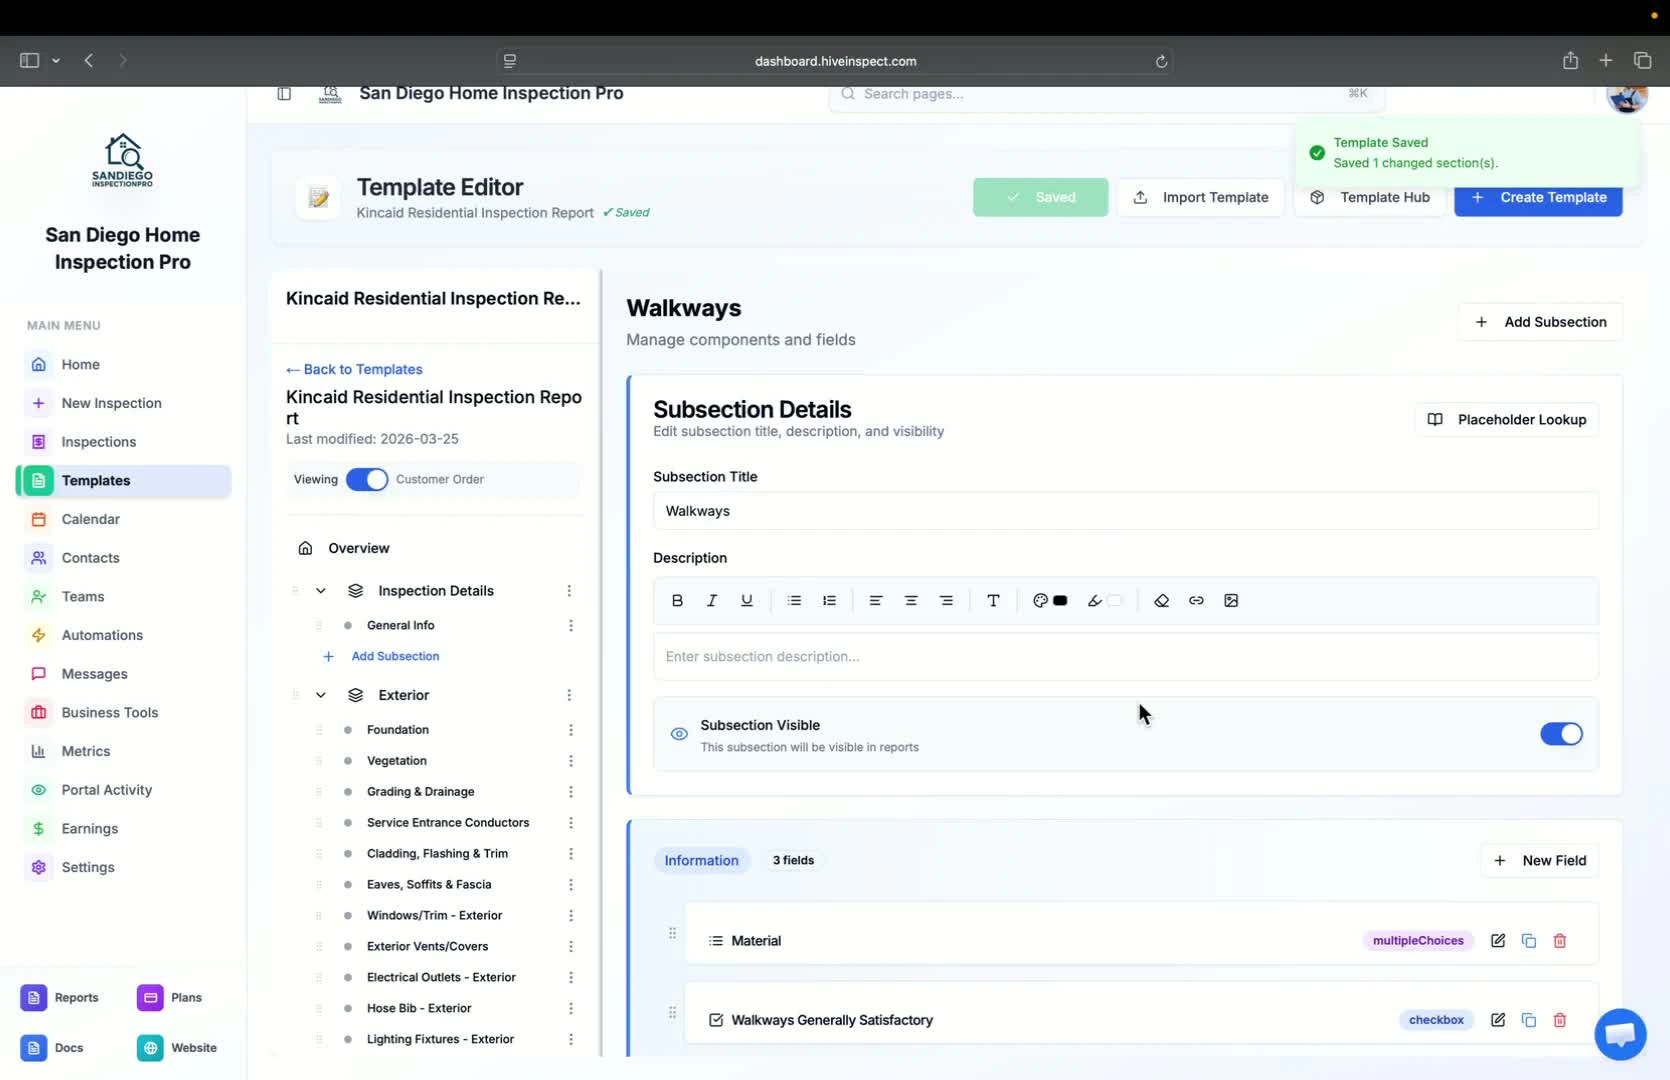The image size is (1670, 1080).
Task: Collapse the Exterior section
Action: (321, 695)
